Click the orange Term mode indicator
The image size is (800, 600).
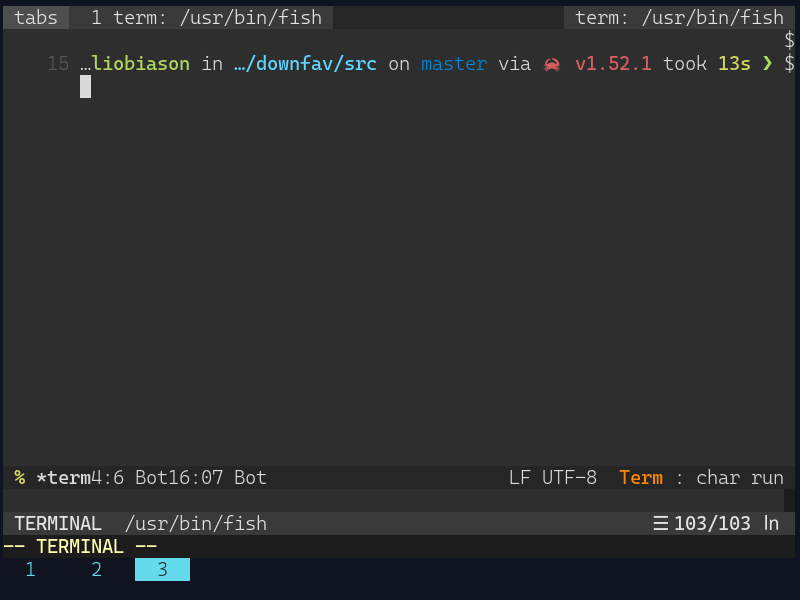pos(641,478)
